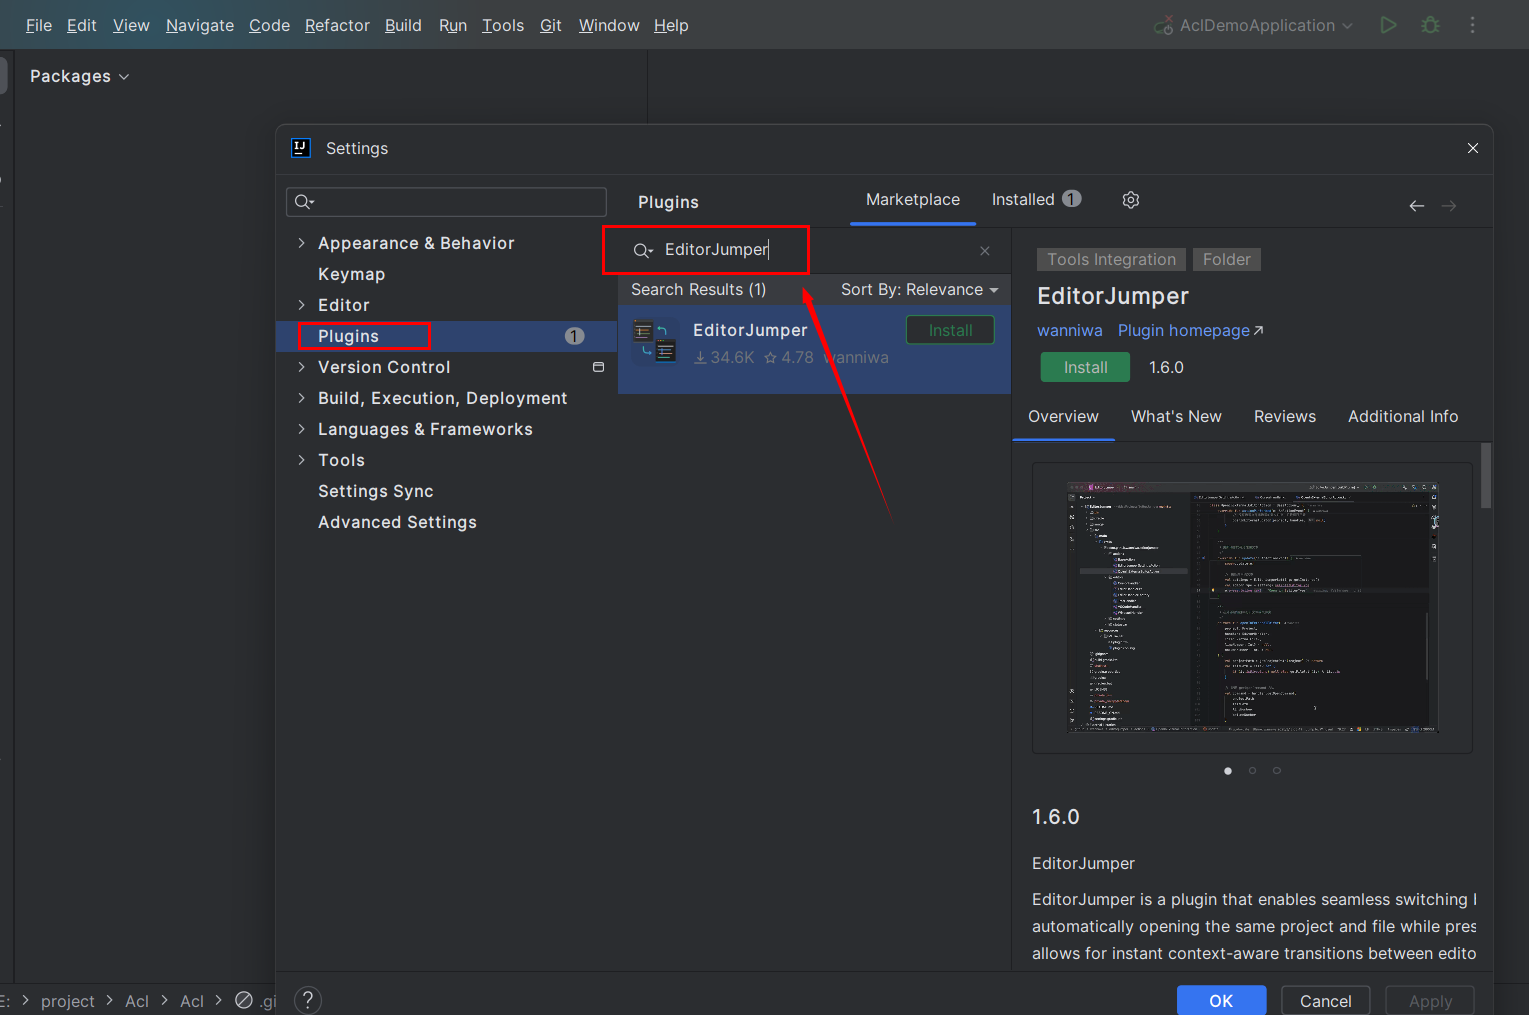
Task: Click the first Acl breadcrumb item
Action: [x=137, y=1001]
